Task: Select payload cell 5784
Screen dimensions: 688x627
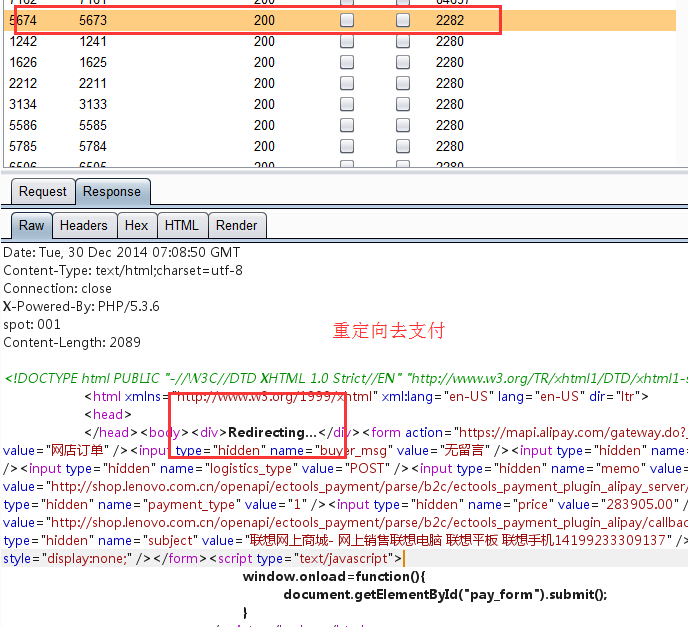Action: click(x=93, y=147)
